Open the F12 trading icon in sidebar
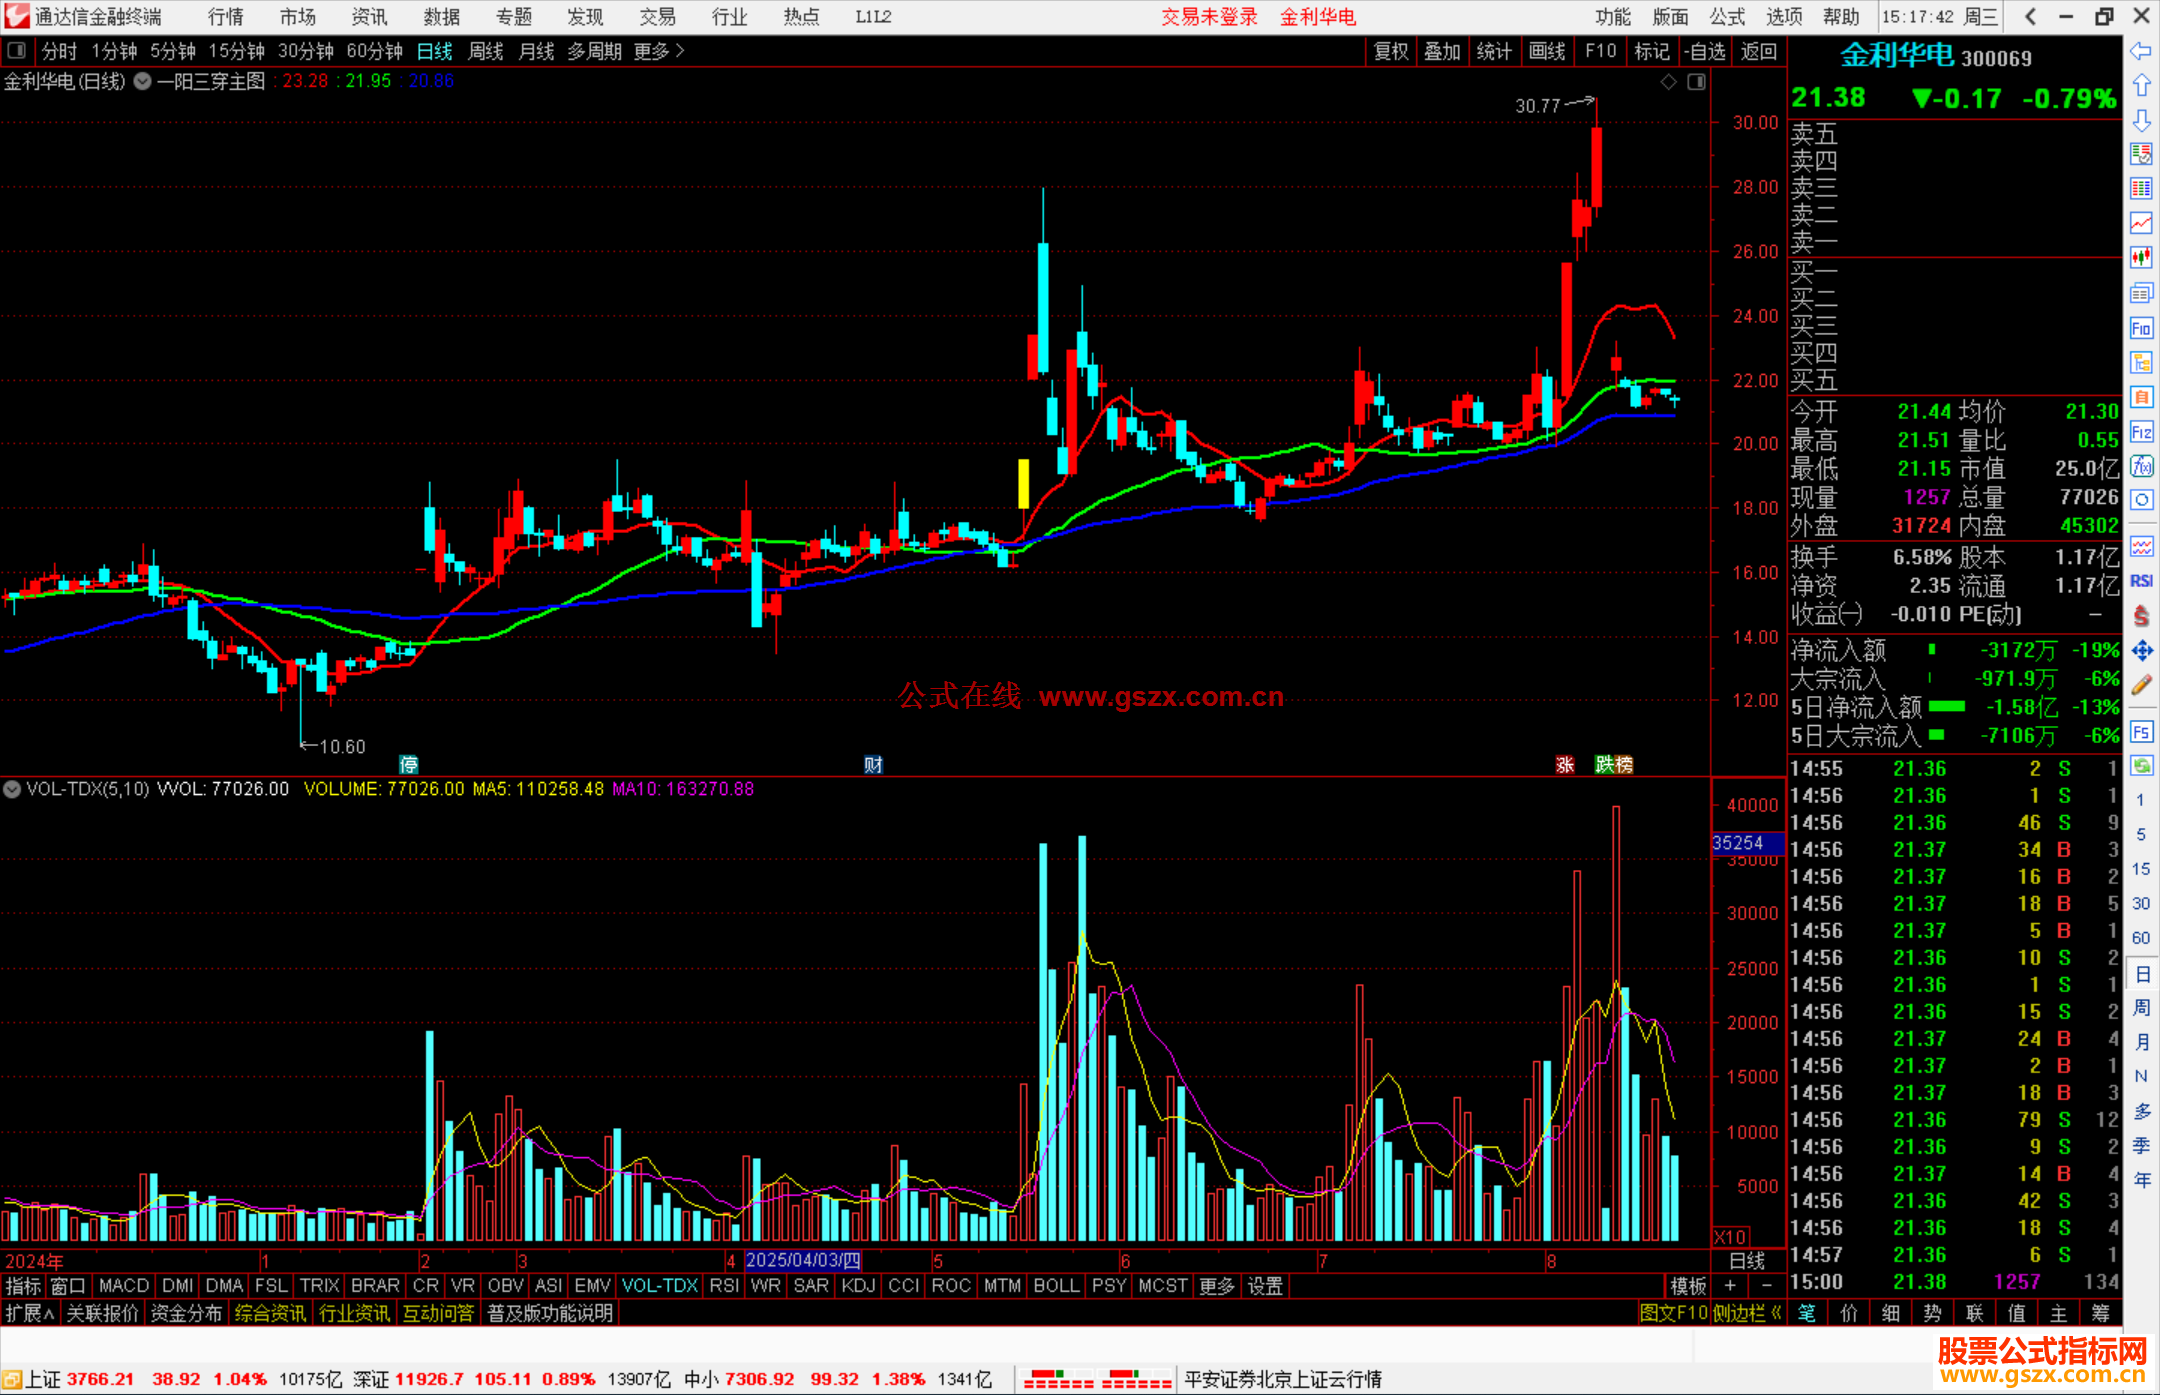The height and width of the screenshot is (1395, 2160). pos(2141,432)
